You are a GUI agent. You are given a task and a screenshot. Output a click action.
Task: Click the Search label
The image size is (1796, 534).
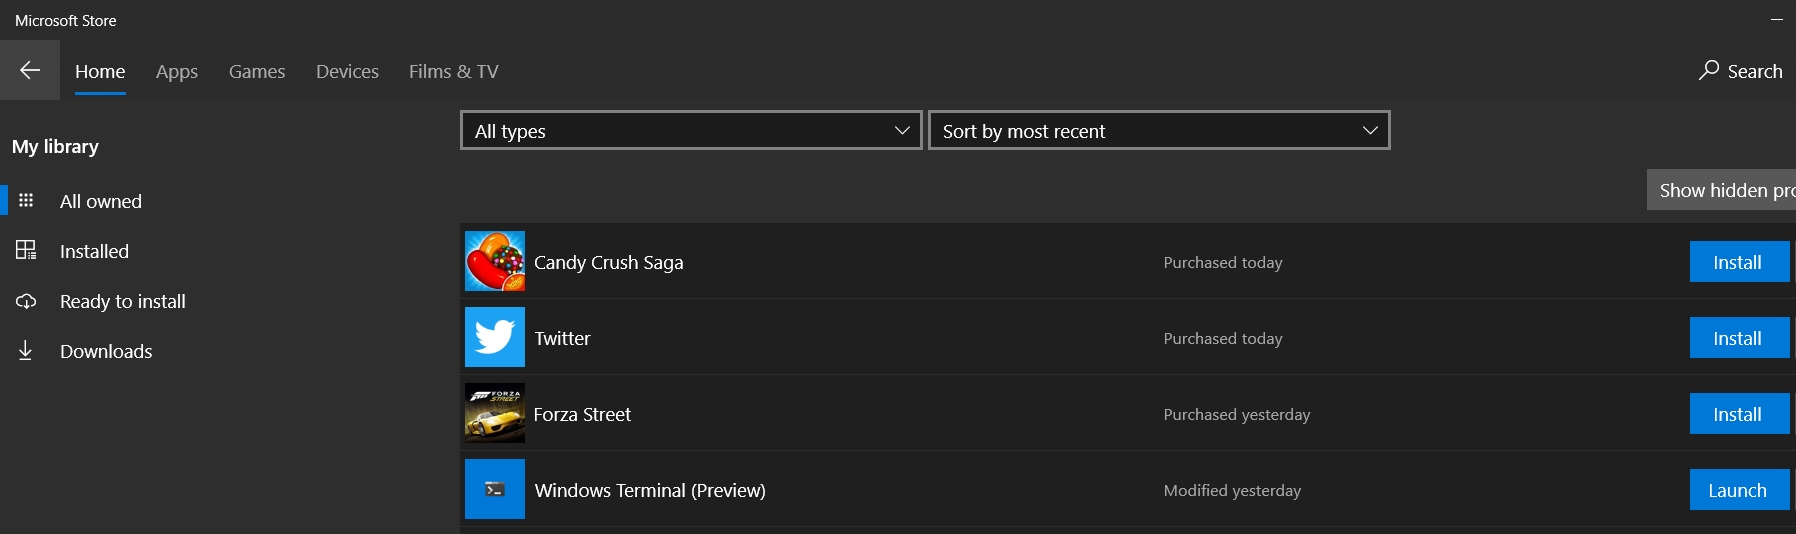click(x=1755, y=71)
